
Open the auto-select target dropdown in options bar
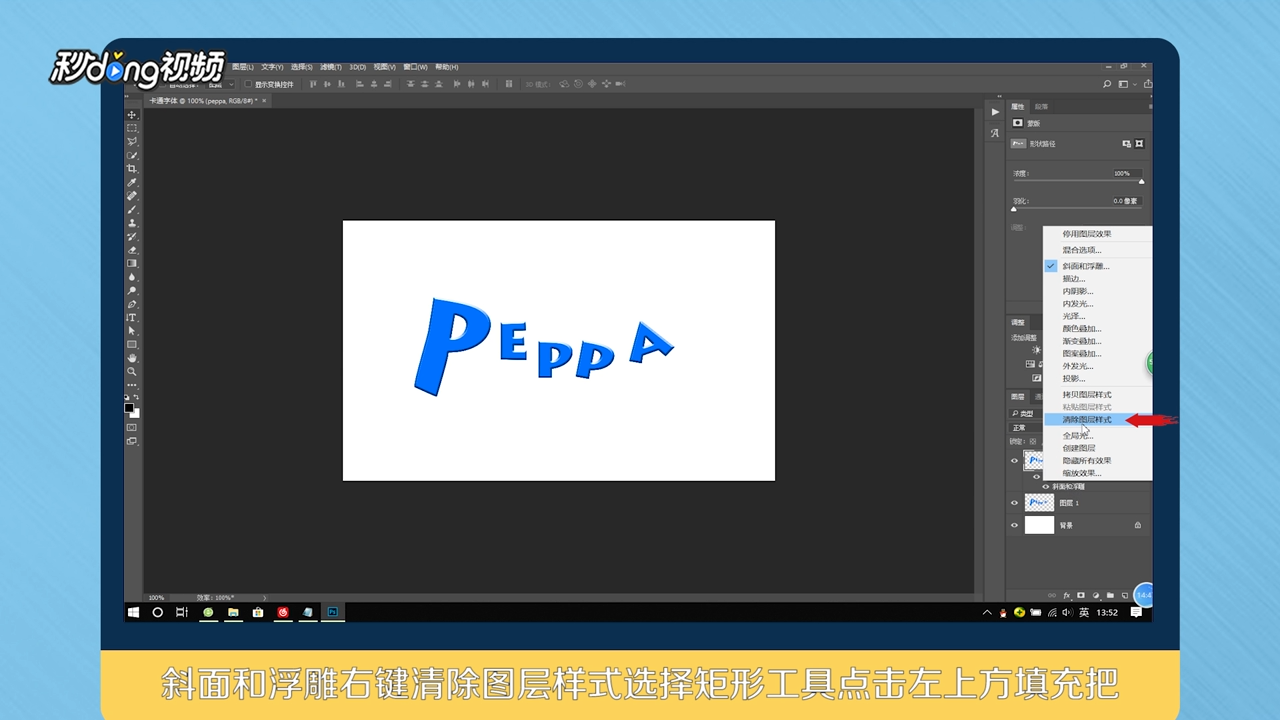click(218, 85)
